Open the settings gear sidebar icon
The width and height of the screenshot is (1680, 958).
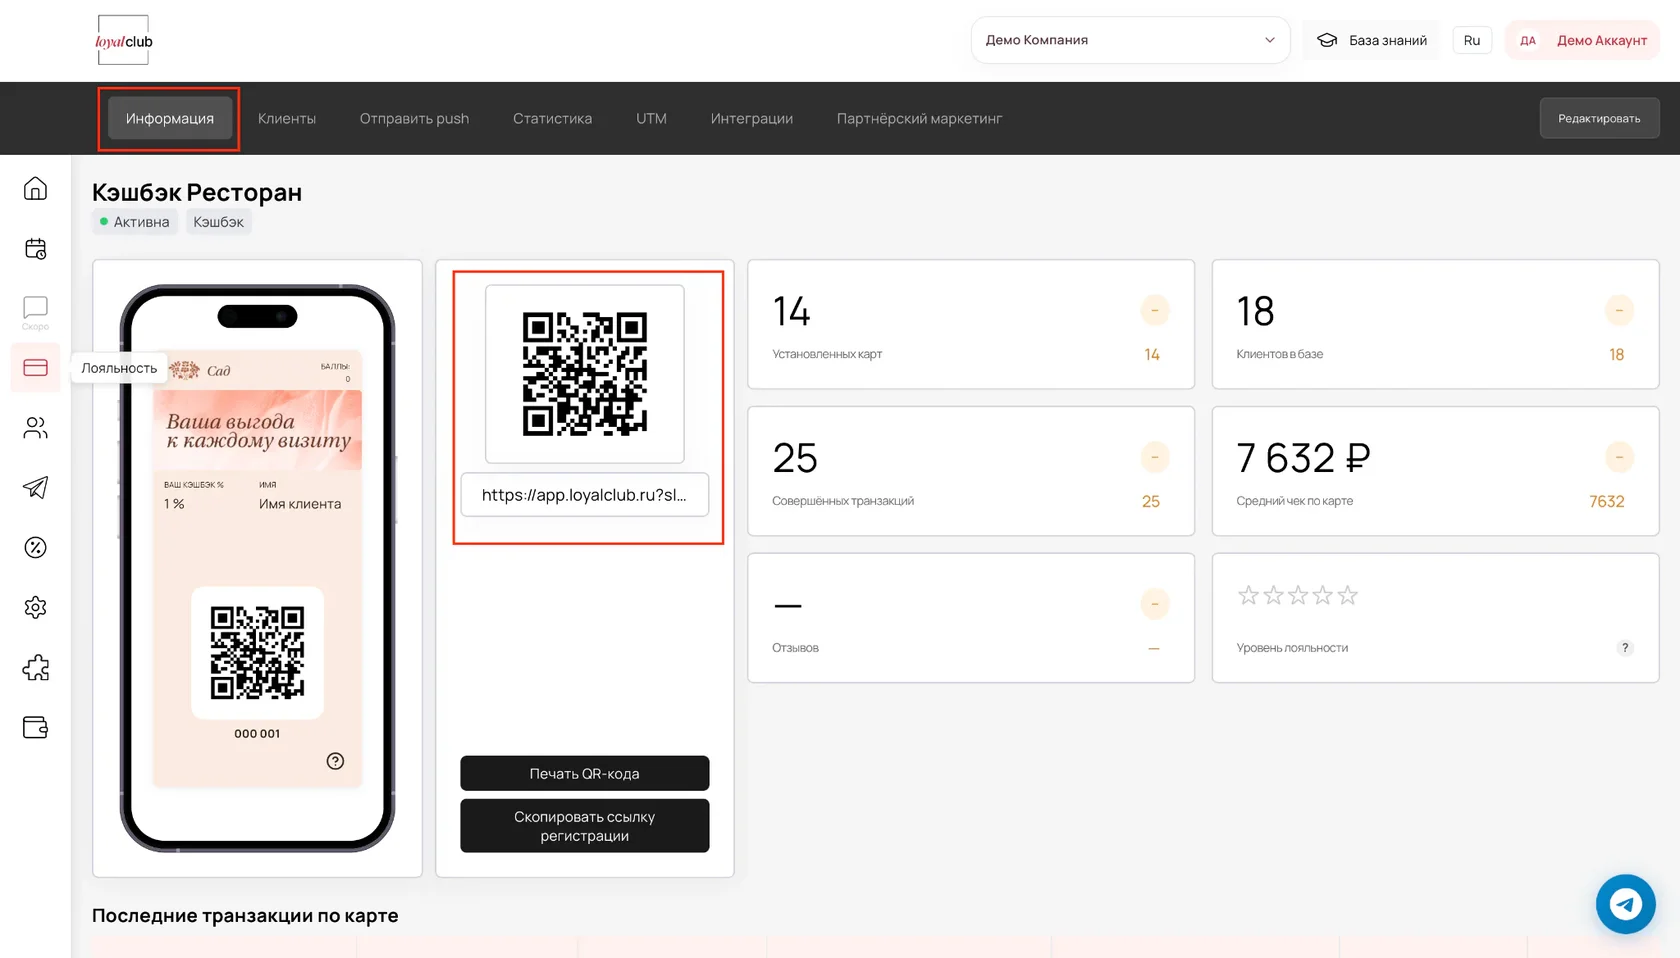(x=35, y=607)
